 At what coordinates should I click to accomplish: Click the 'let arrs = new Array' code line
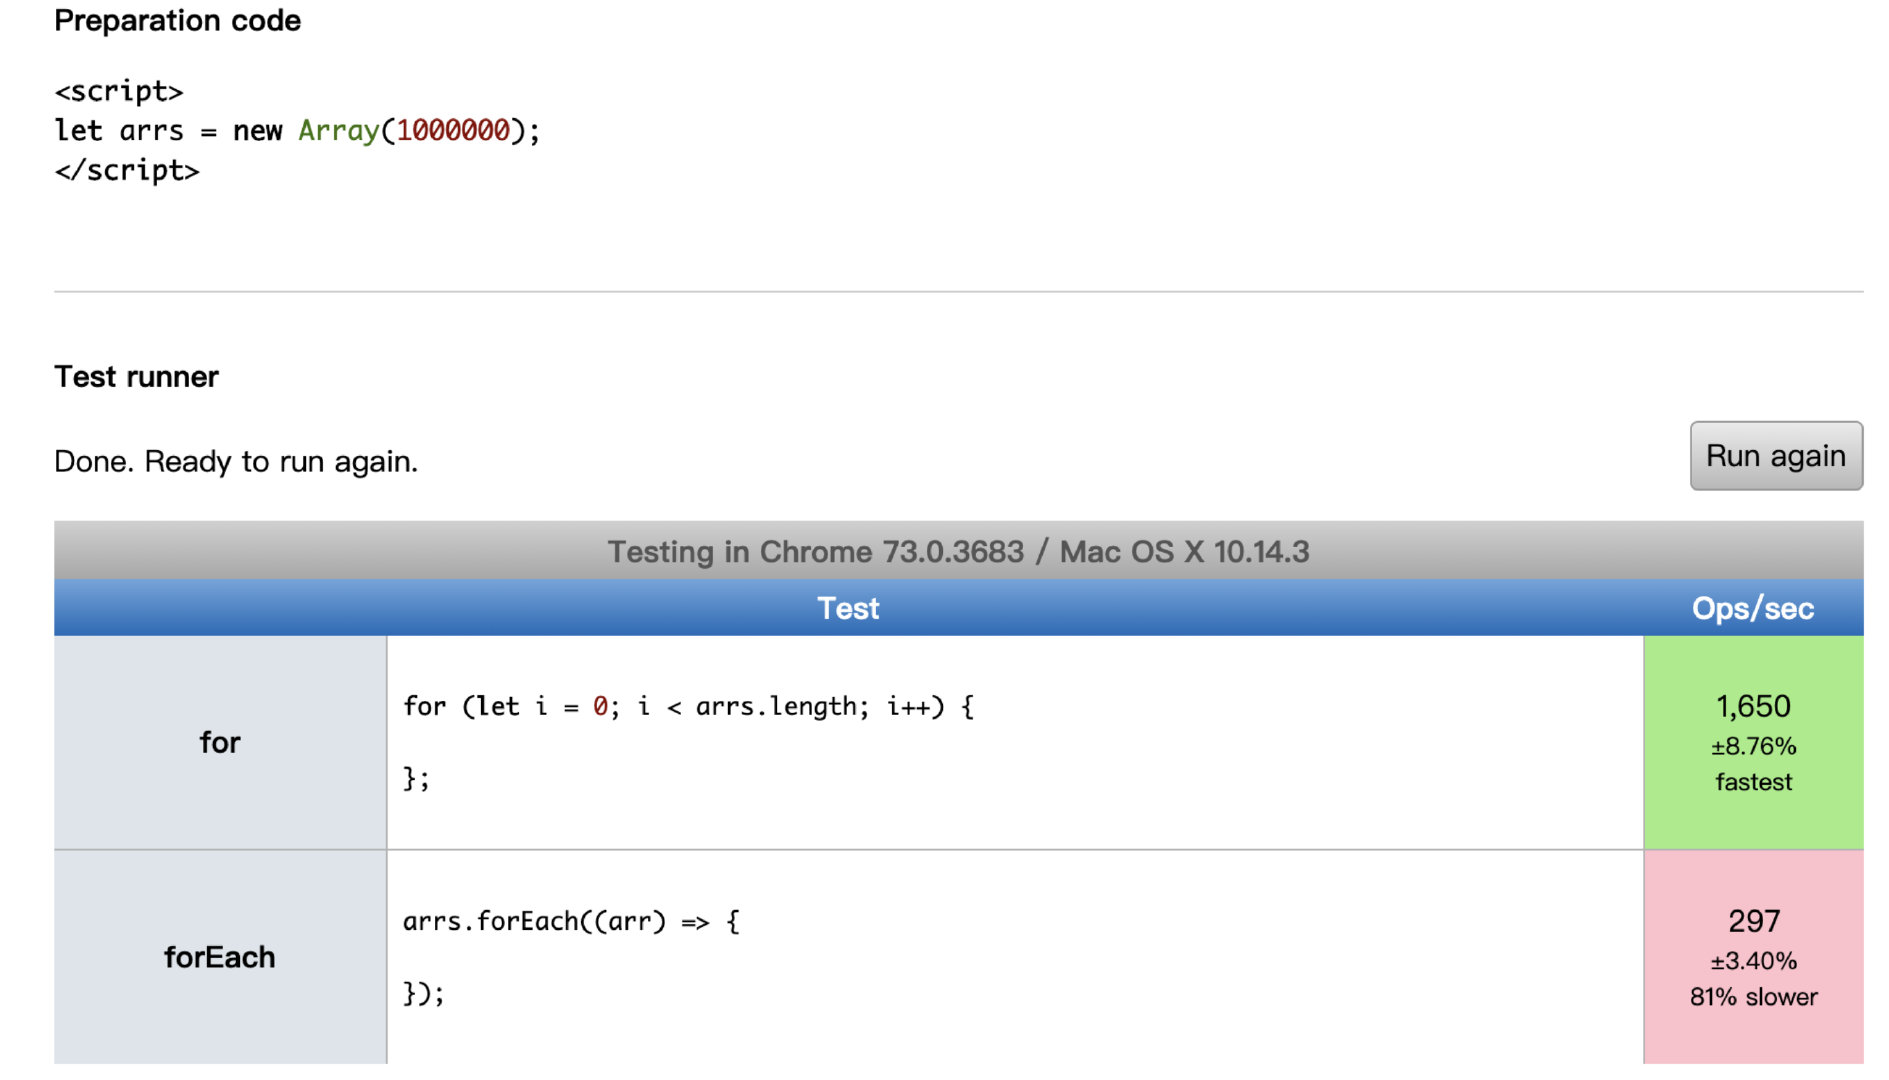pyautogui.click(x=297, y=131)
